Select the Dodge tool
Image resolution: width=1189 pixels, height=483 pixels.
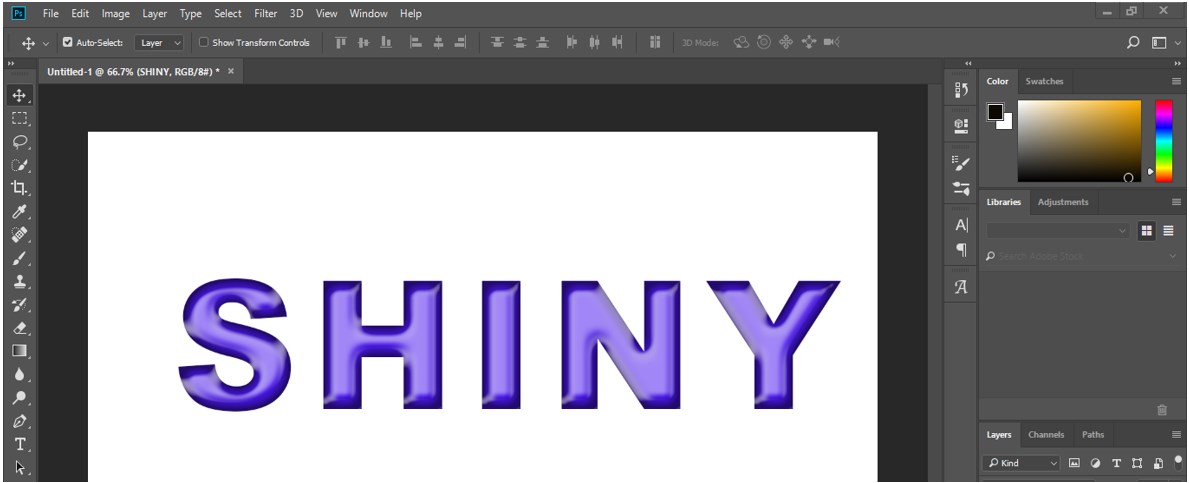[19, 397]
